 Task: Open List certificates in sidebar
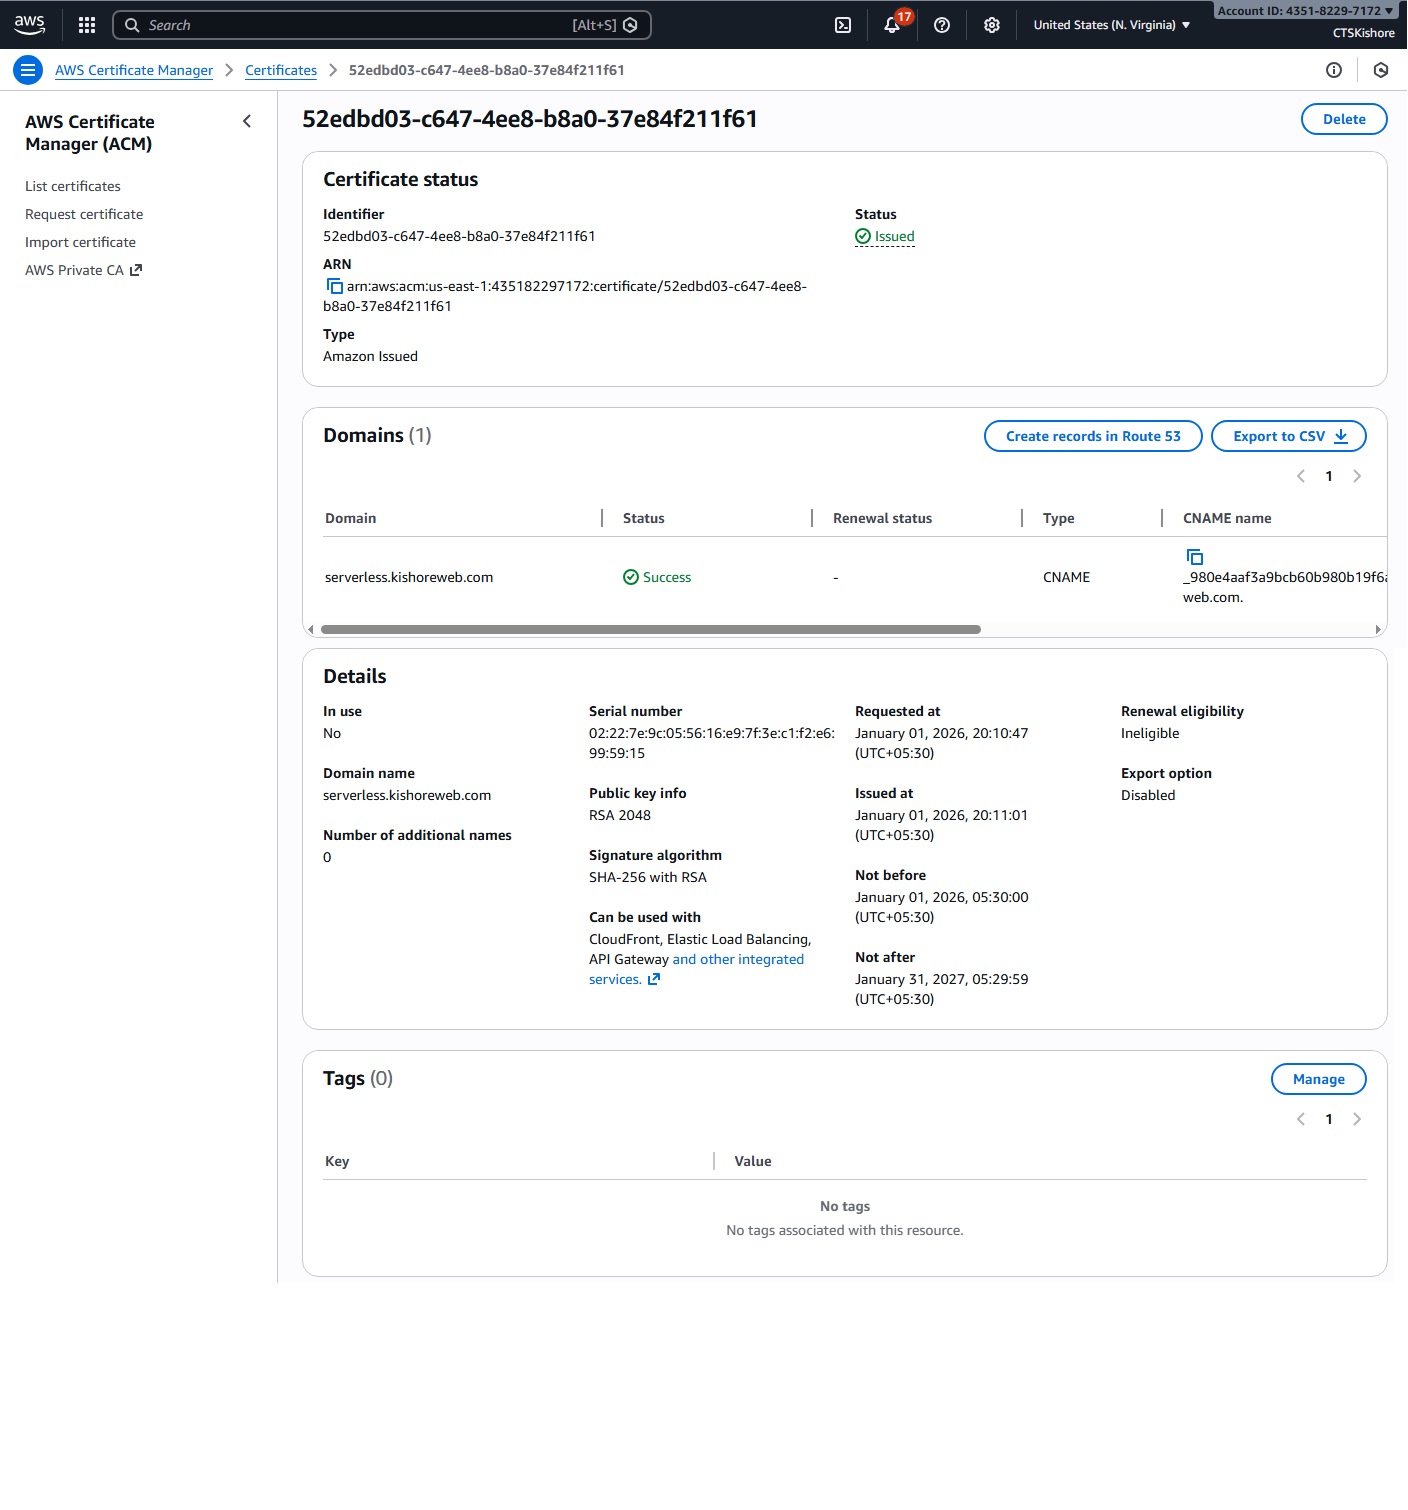click(x=73, y=186)
